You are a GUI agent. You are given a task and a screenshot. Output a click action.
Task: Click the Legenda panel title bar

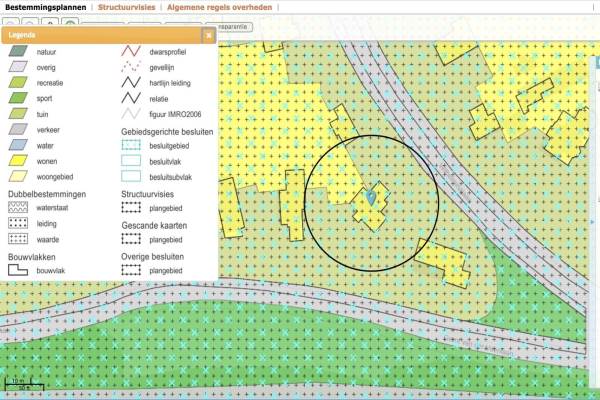(x=100, y=35)
